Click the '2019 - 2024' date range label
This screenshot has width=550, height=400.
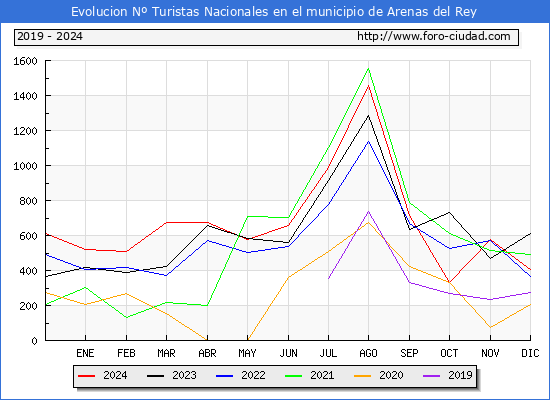pyautogui.click(x=50, y=36)
